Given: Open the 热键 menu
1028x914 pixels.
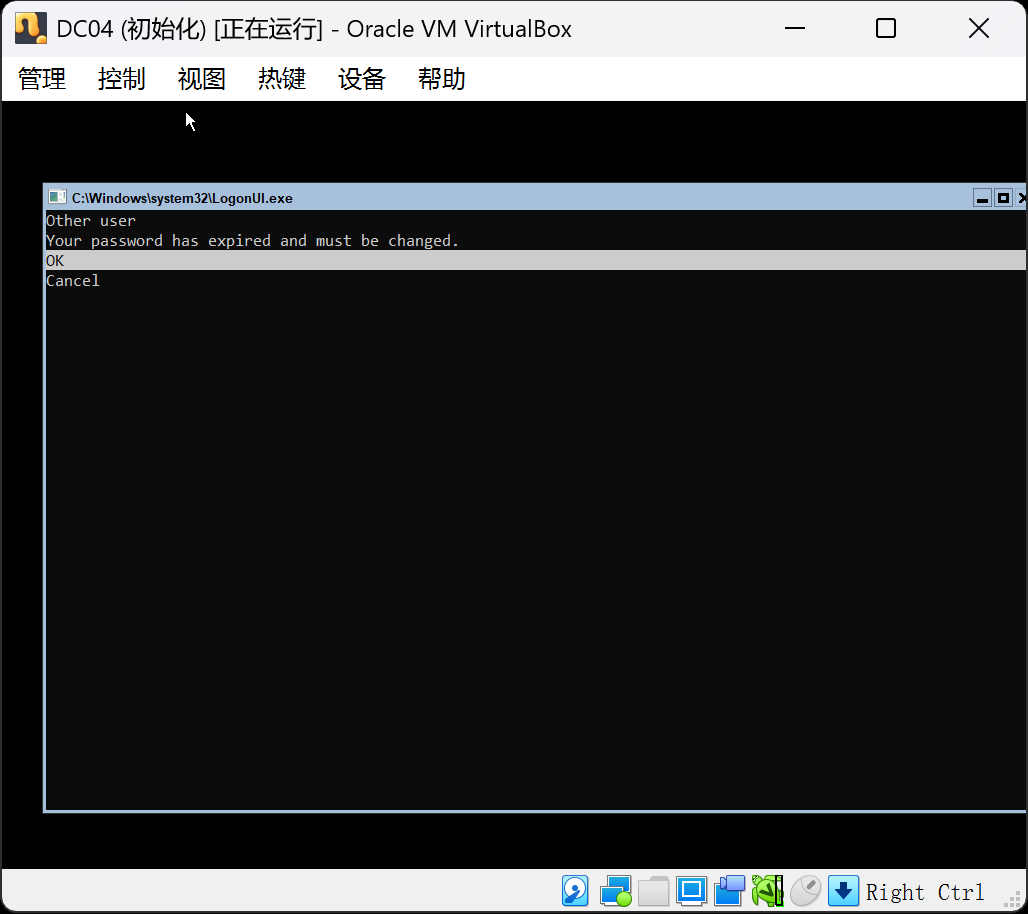Looking at the screenshot, I should 281,79.
